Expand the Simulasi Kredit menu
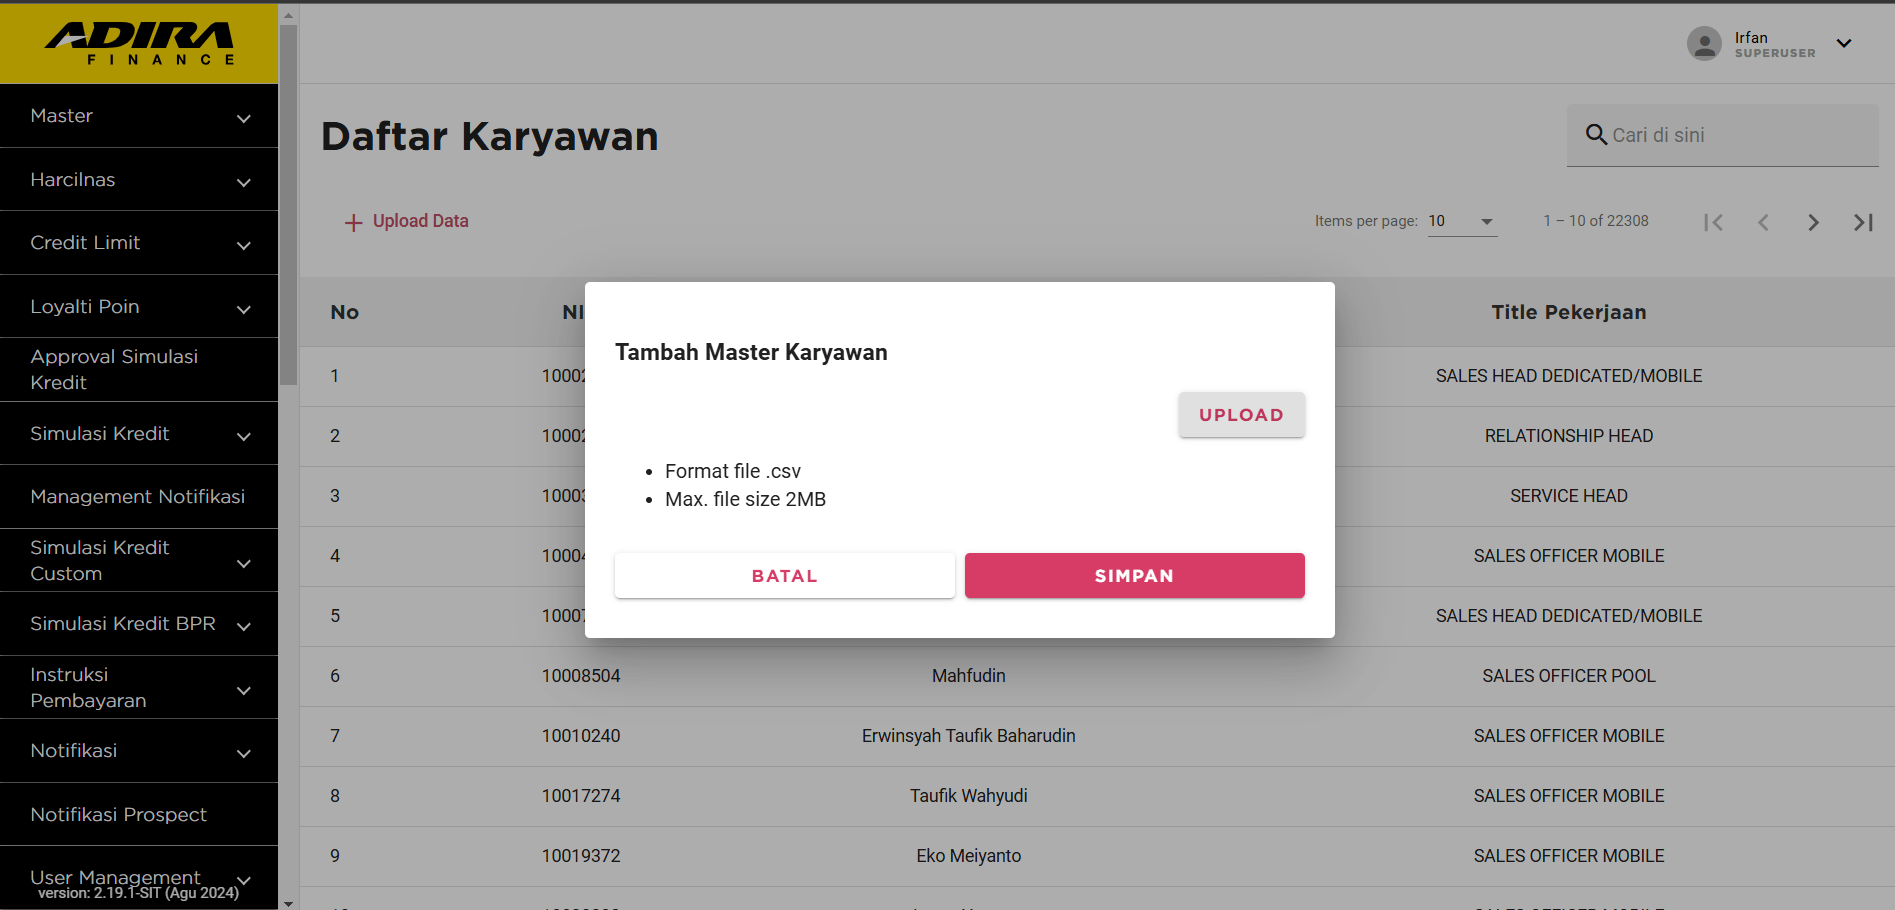1895x910 pixels. pos(139,434)
